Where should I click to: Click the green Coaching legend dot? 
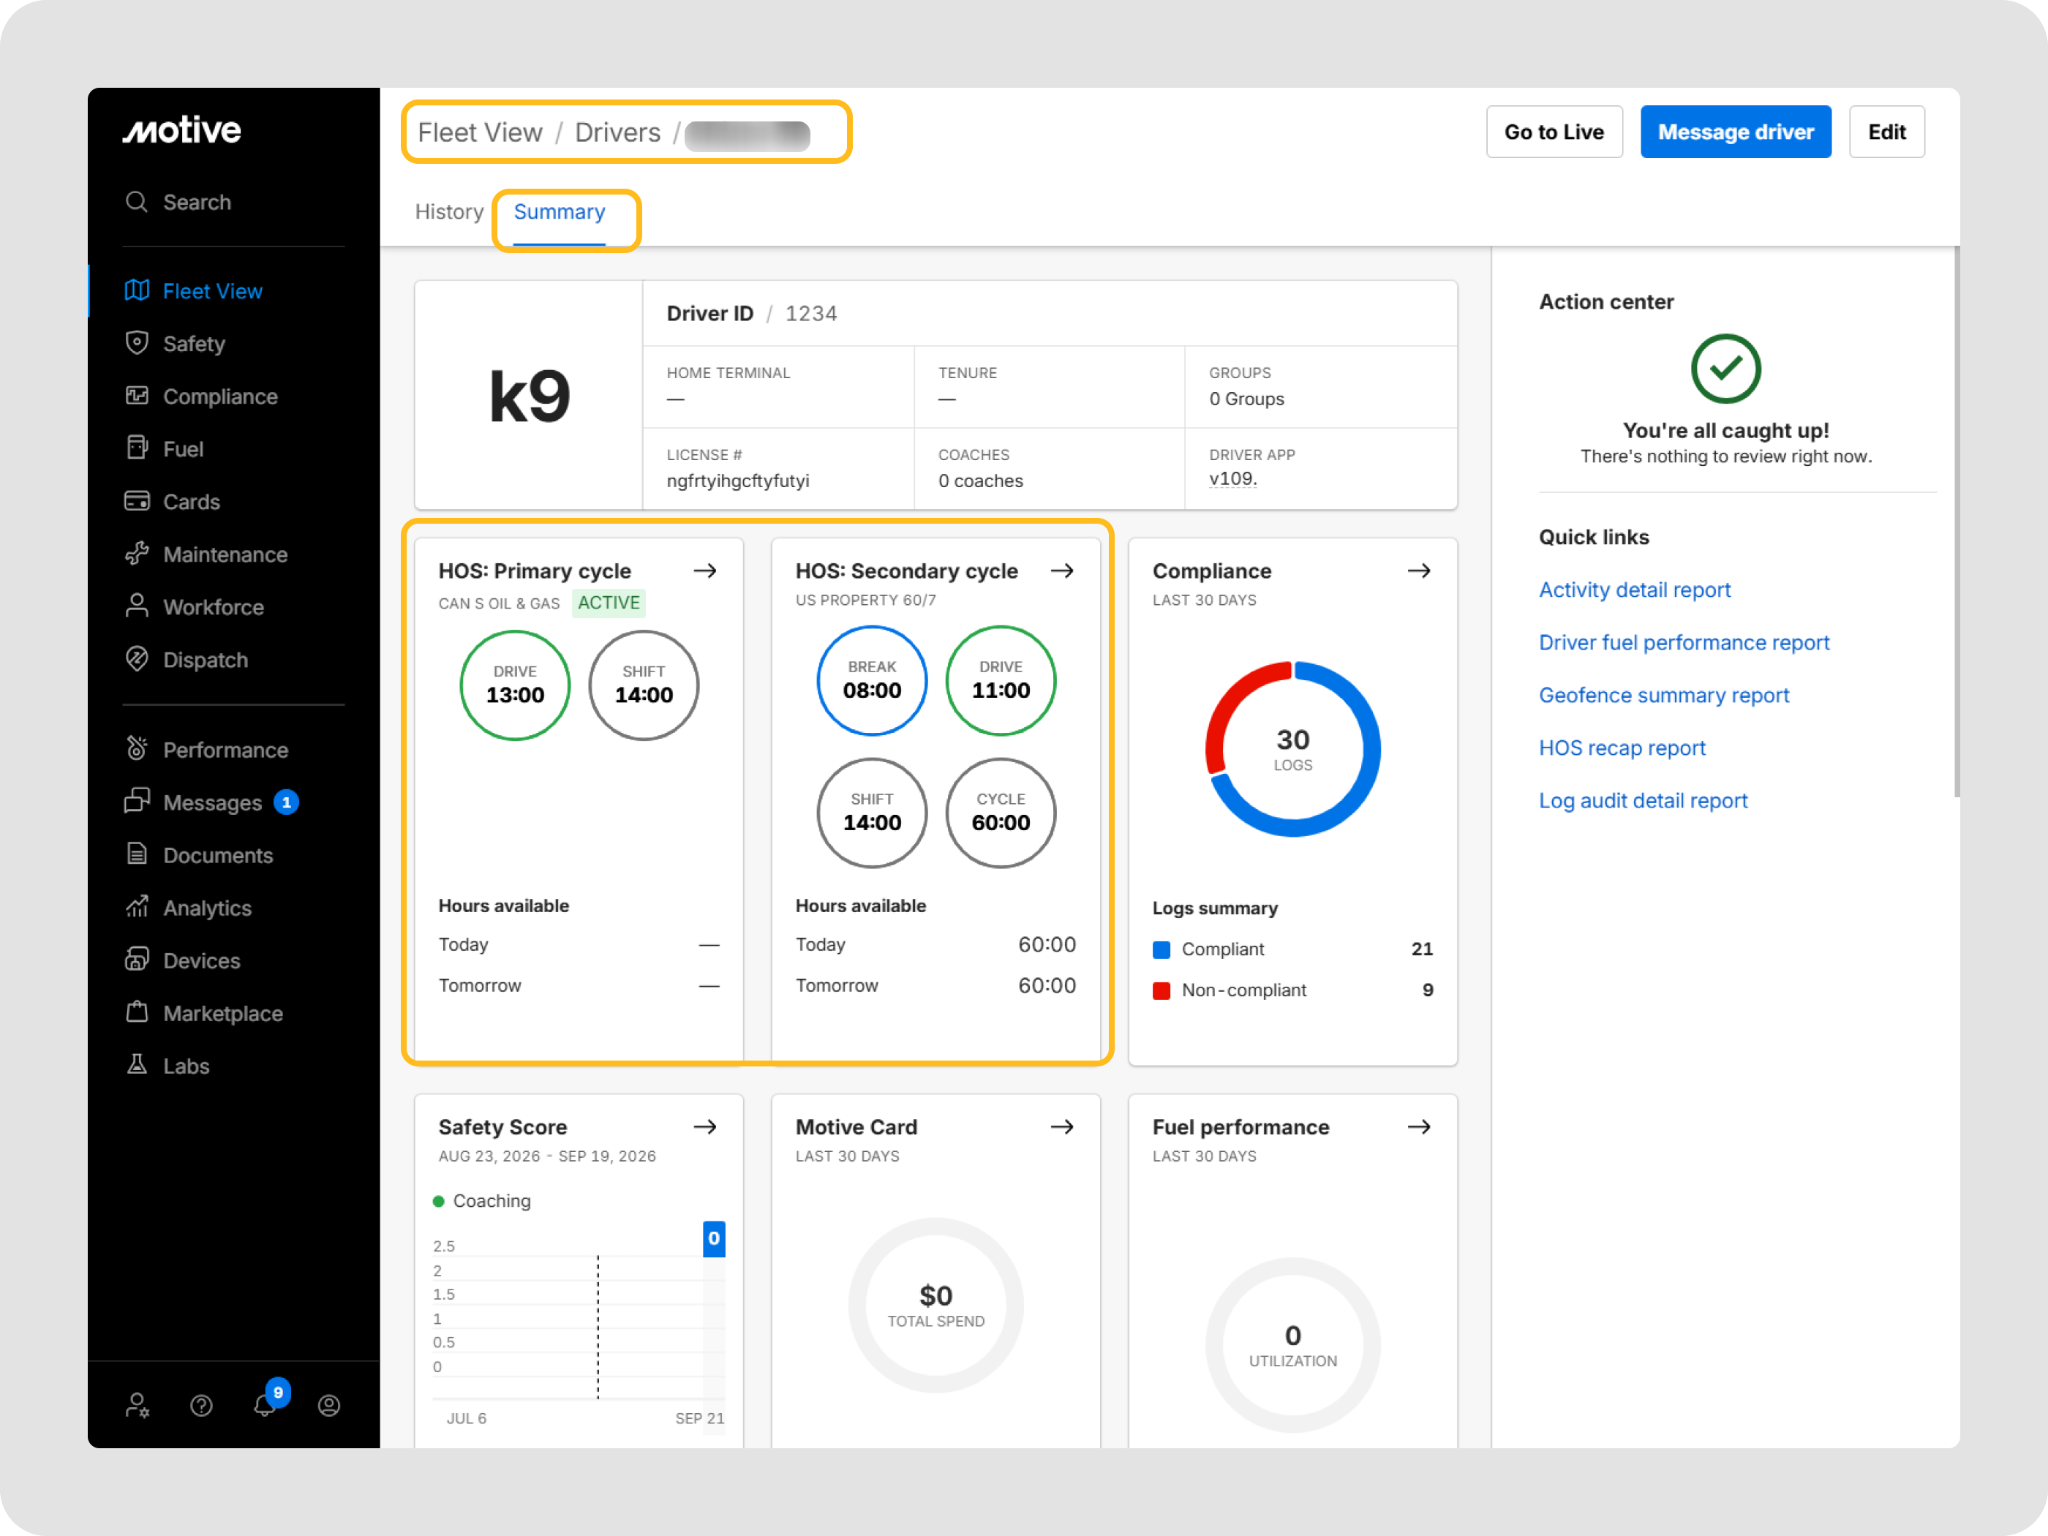[x=438, y=1201]
